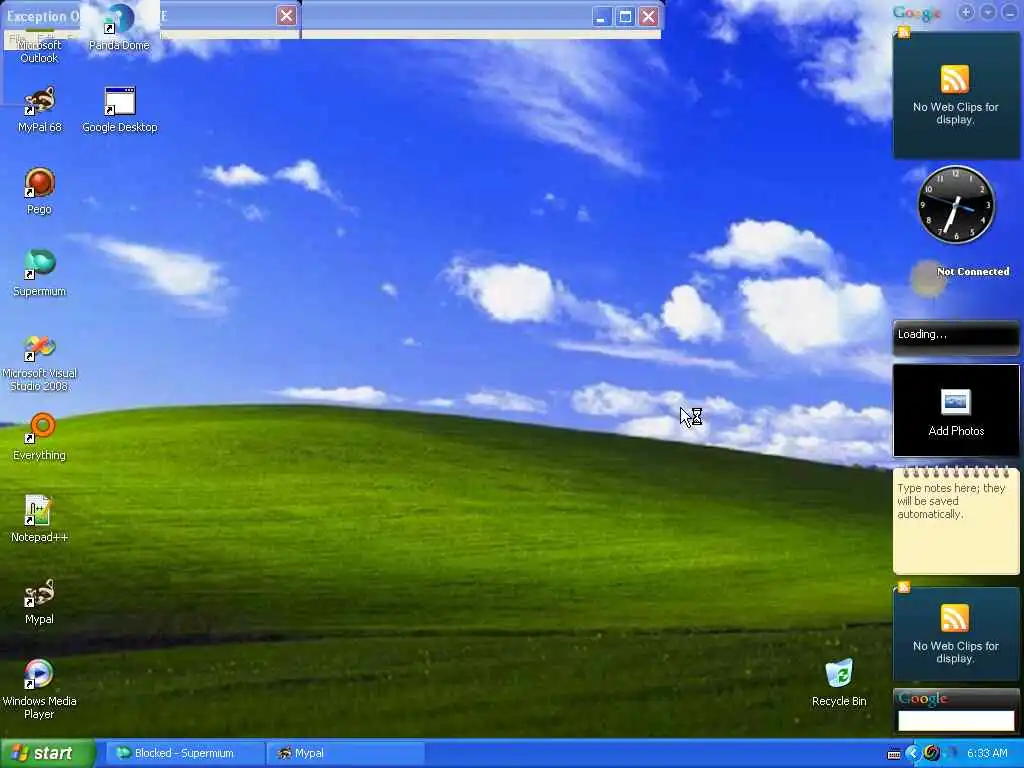Click the keyboard icon in system tray
The height and width of the screenshot is (768, 1024).
pyautogui.click(x=894, y=754)
